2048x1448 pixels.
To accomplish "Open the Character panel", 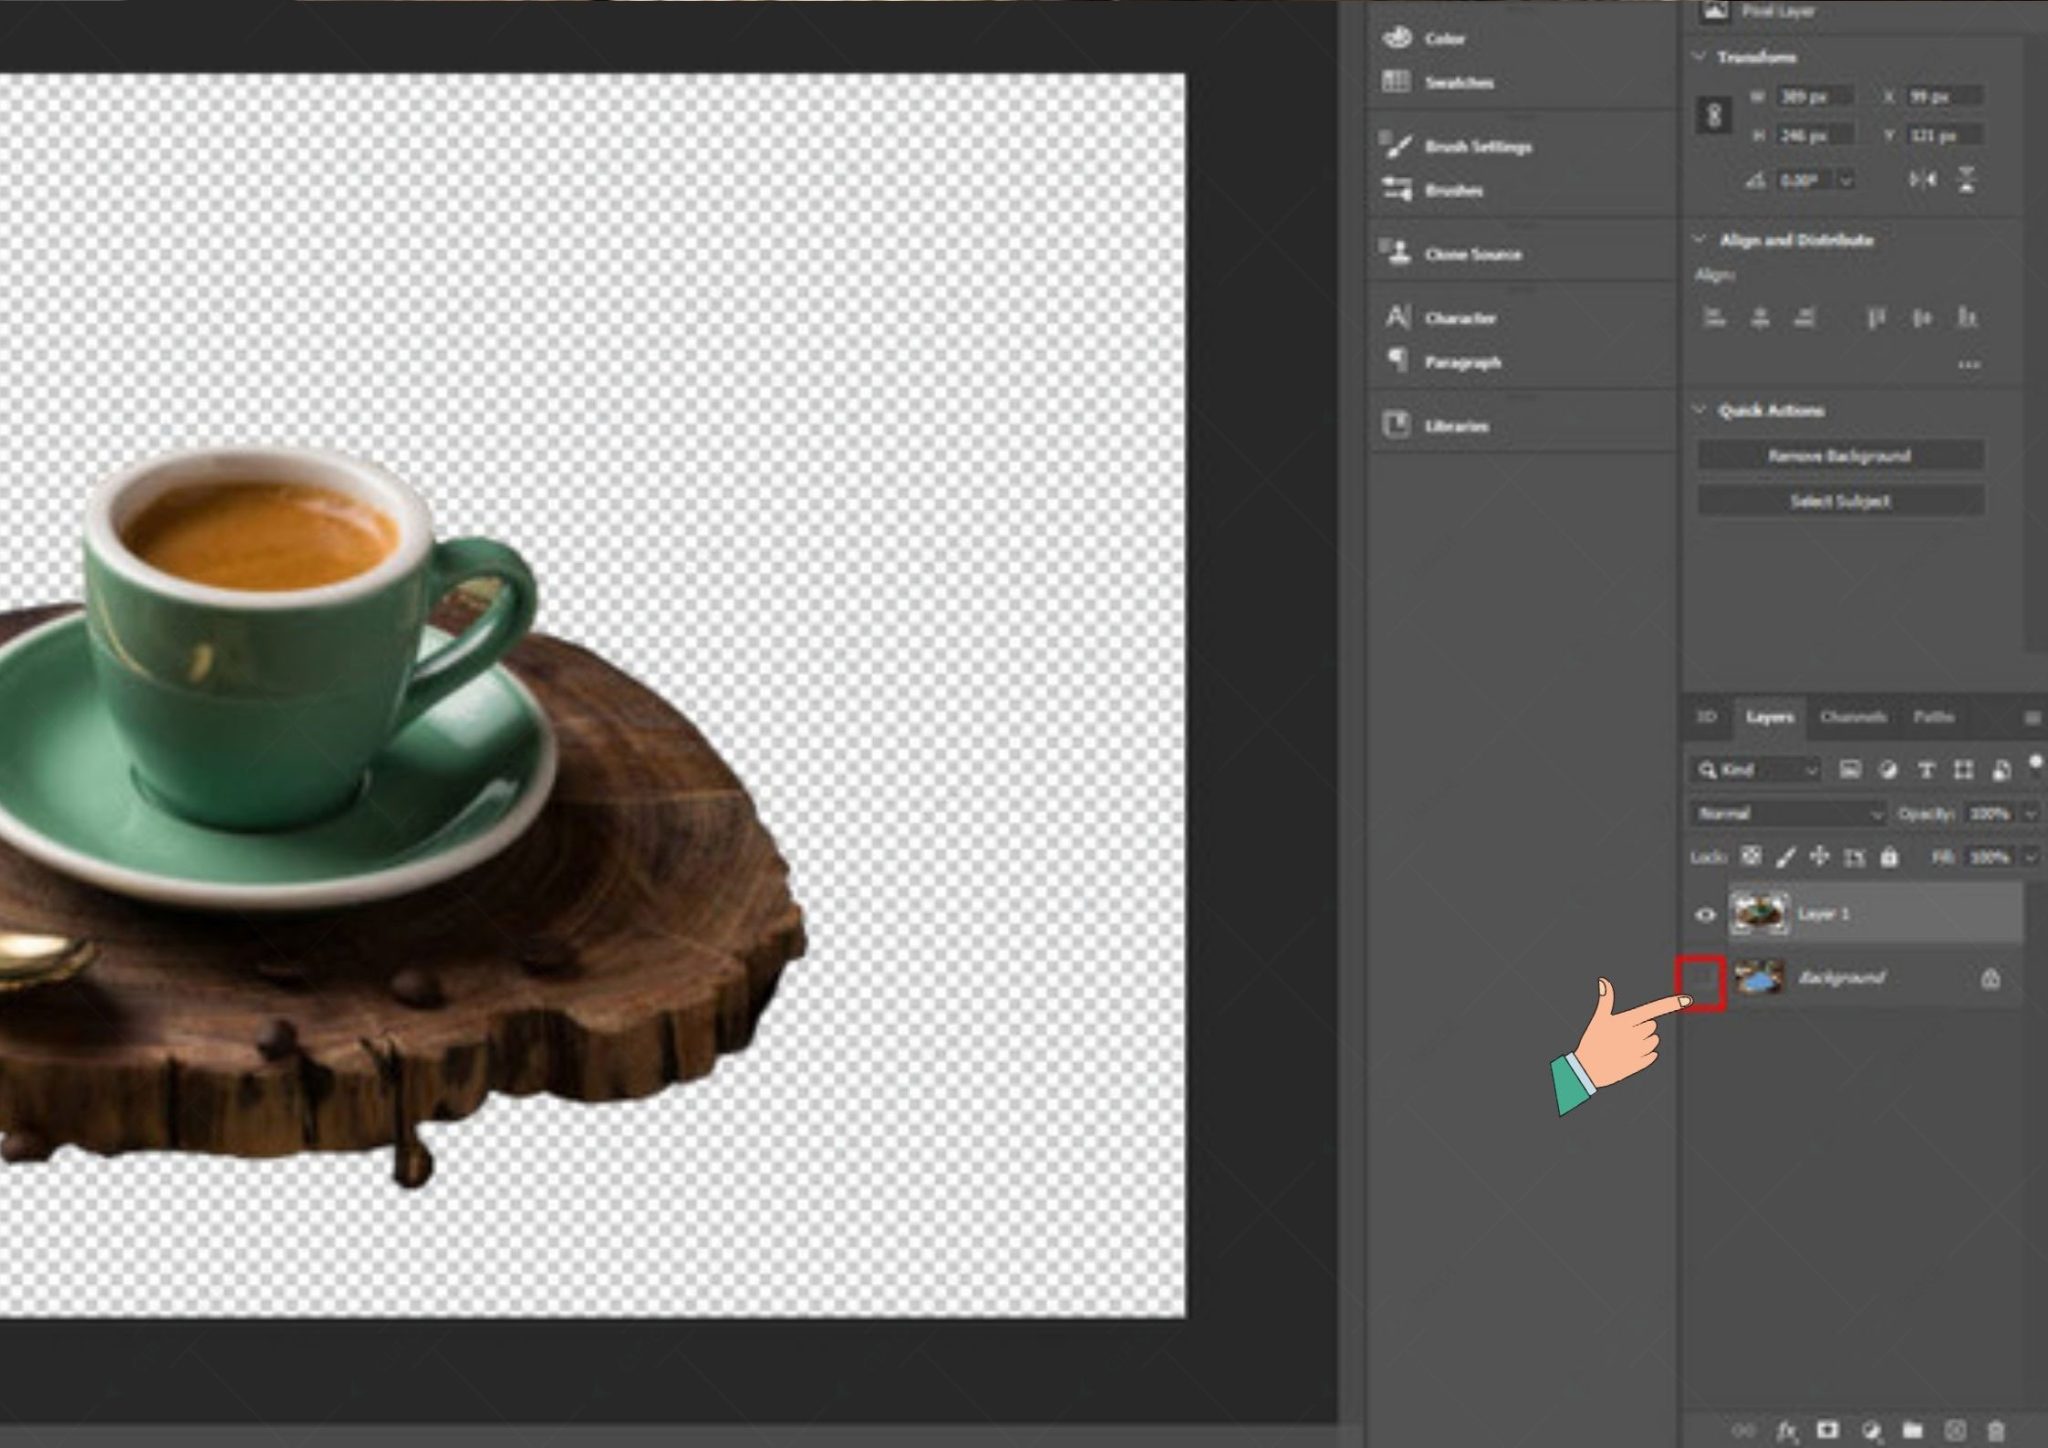I will click(x=1462, y=317).
